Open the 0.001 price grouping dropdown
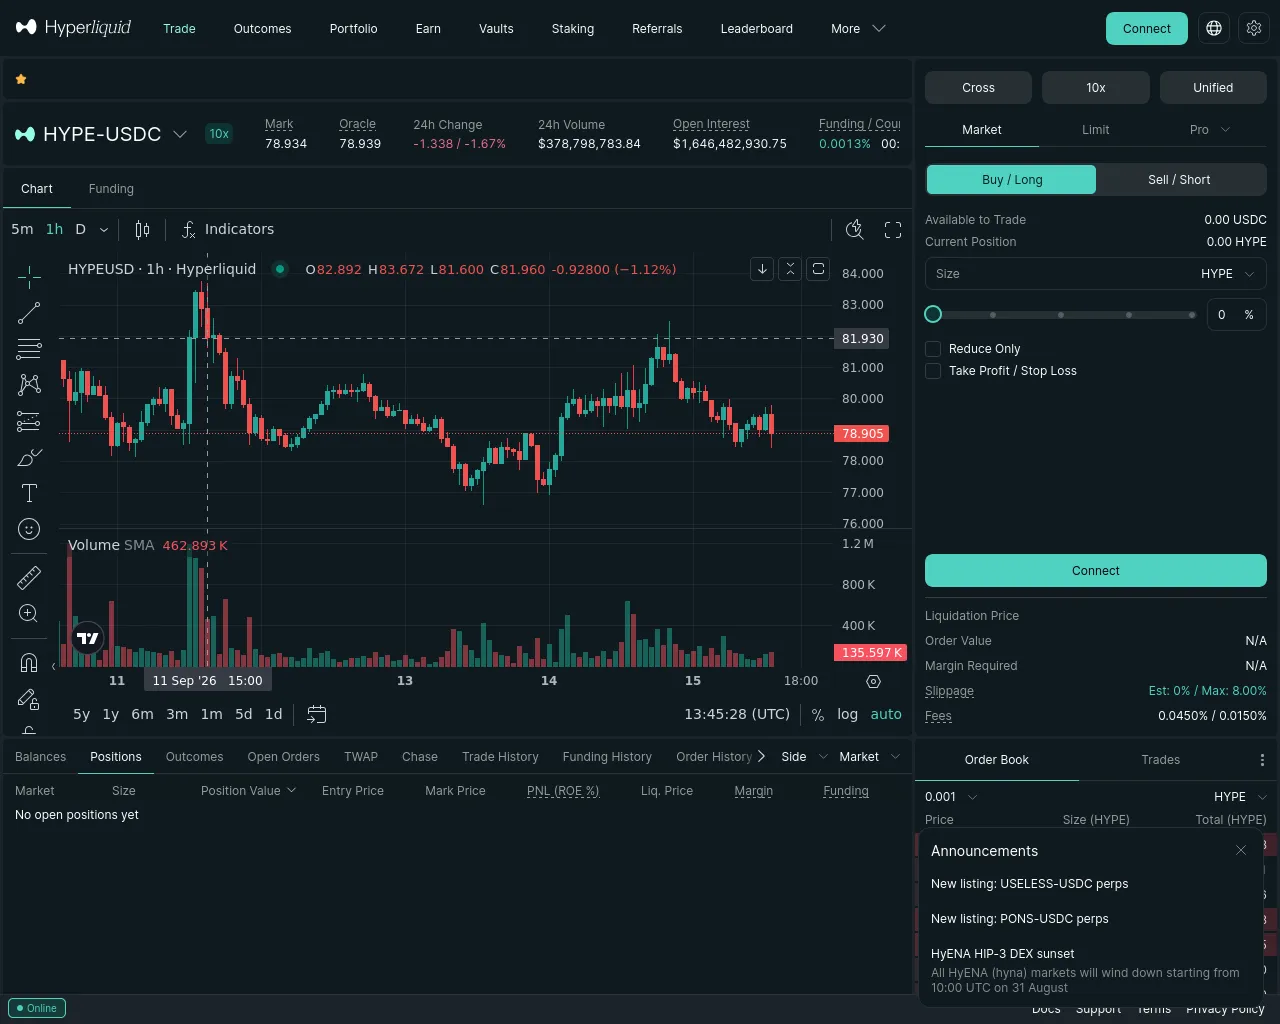The width and height of the screenshot is (1280, 1024). tap(951, 797)
